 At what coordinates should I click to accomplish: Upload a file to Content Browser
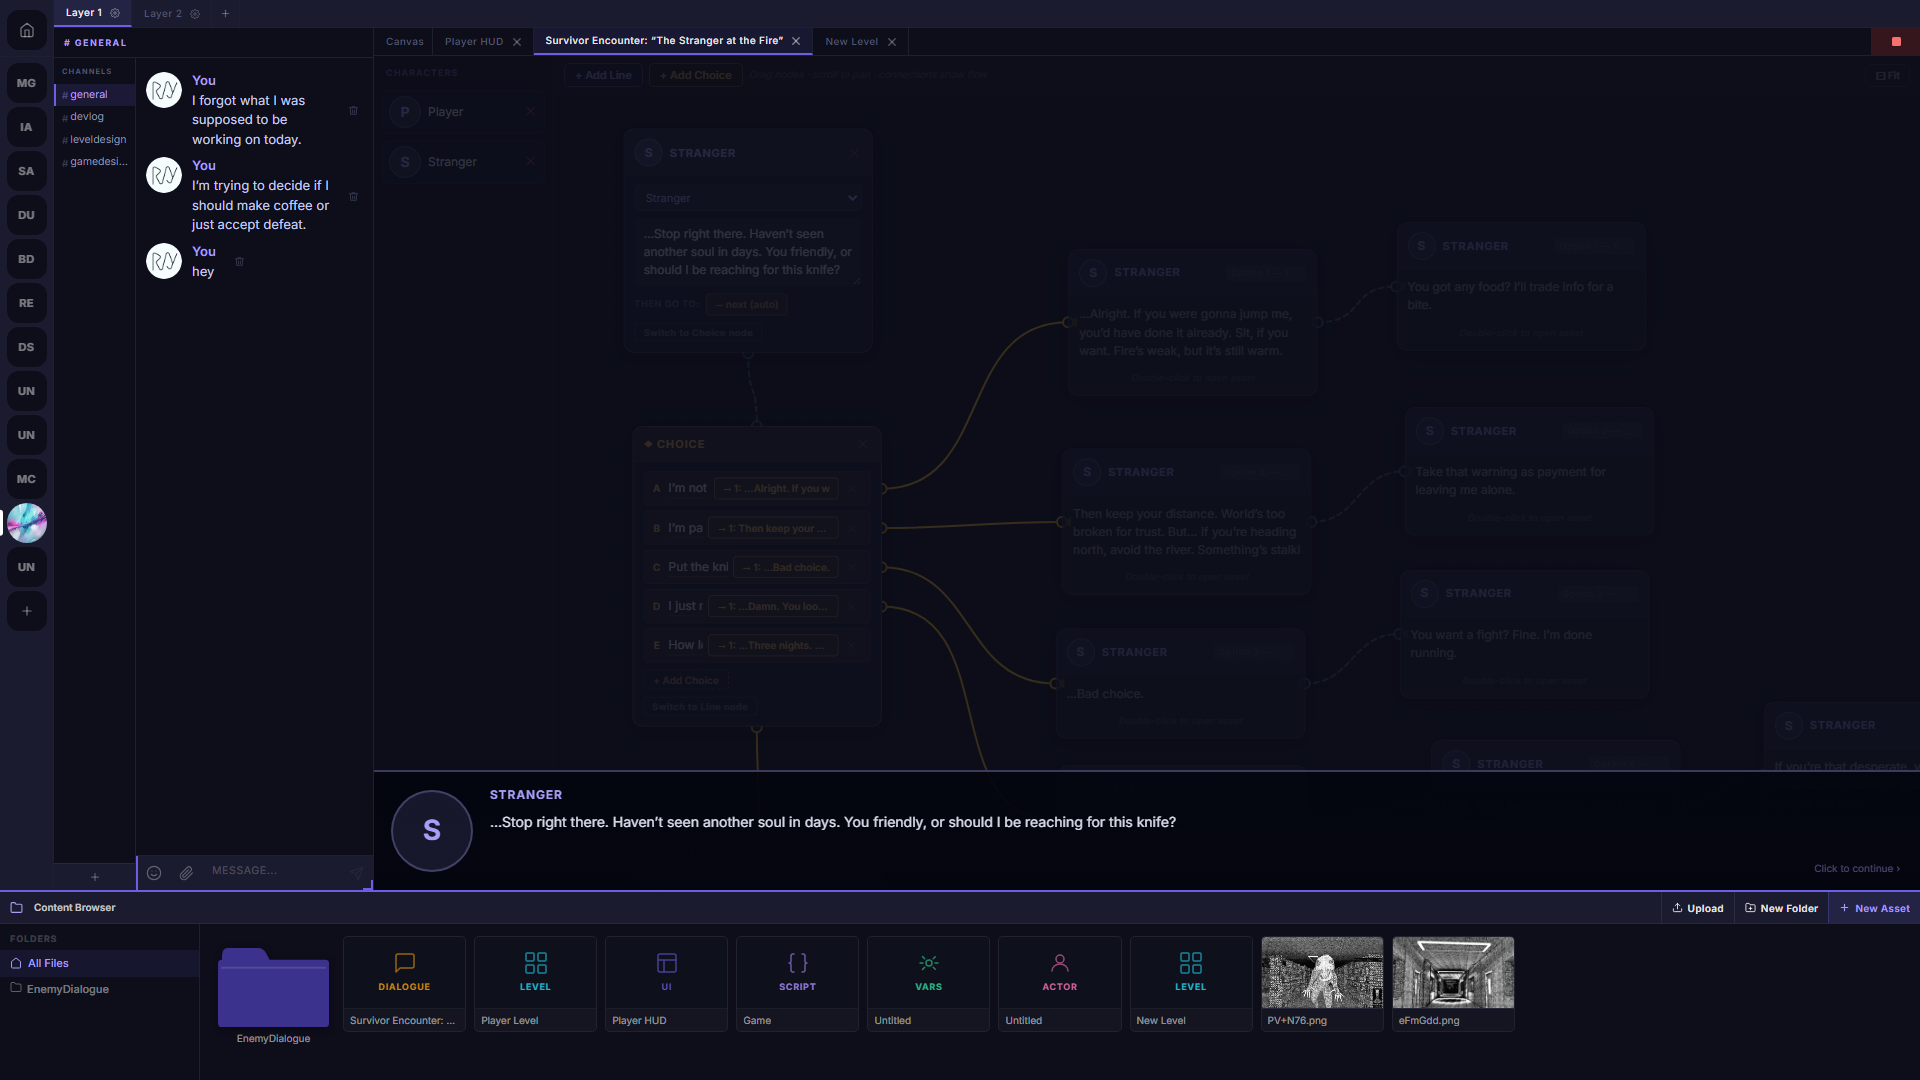1698,909
